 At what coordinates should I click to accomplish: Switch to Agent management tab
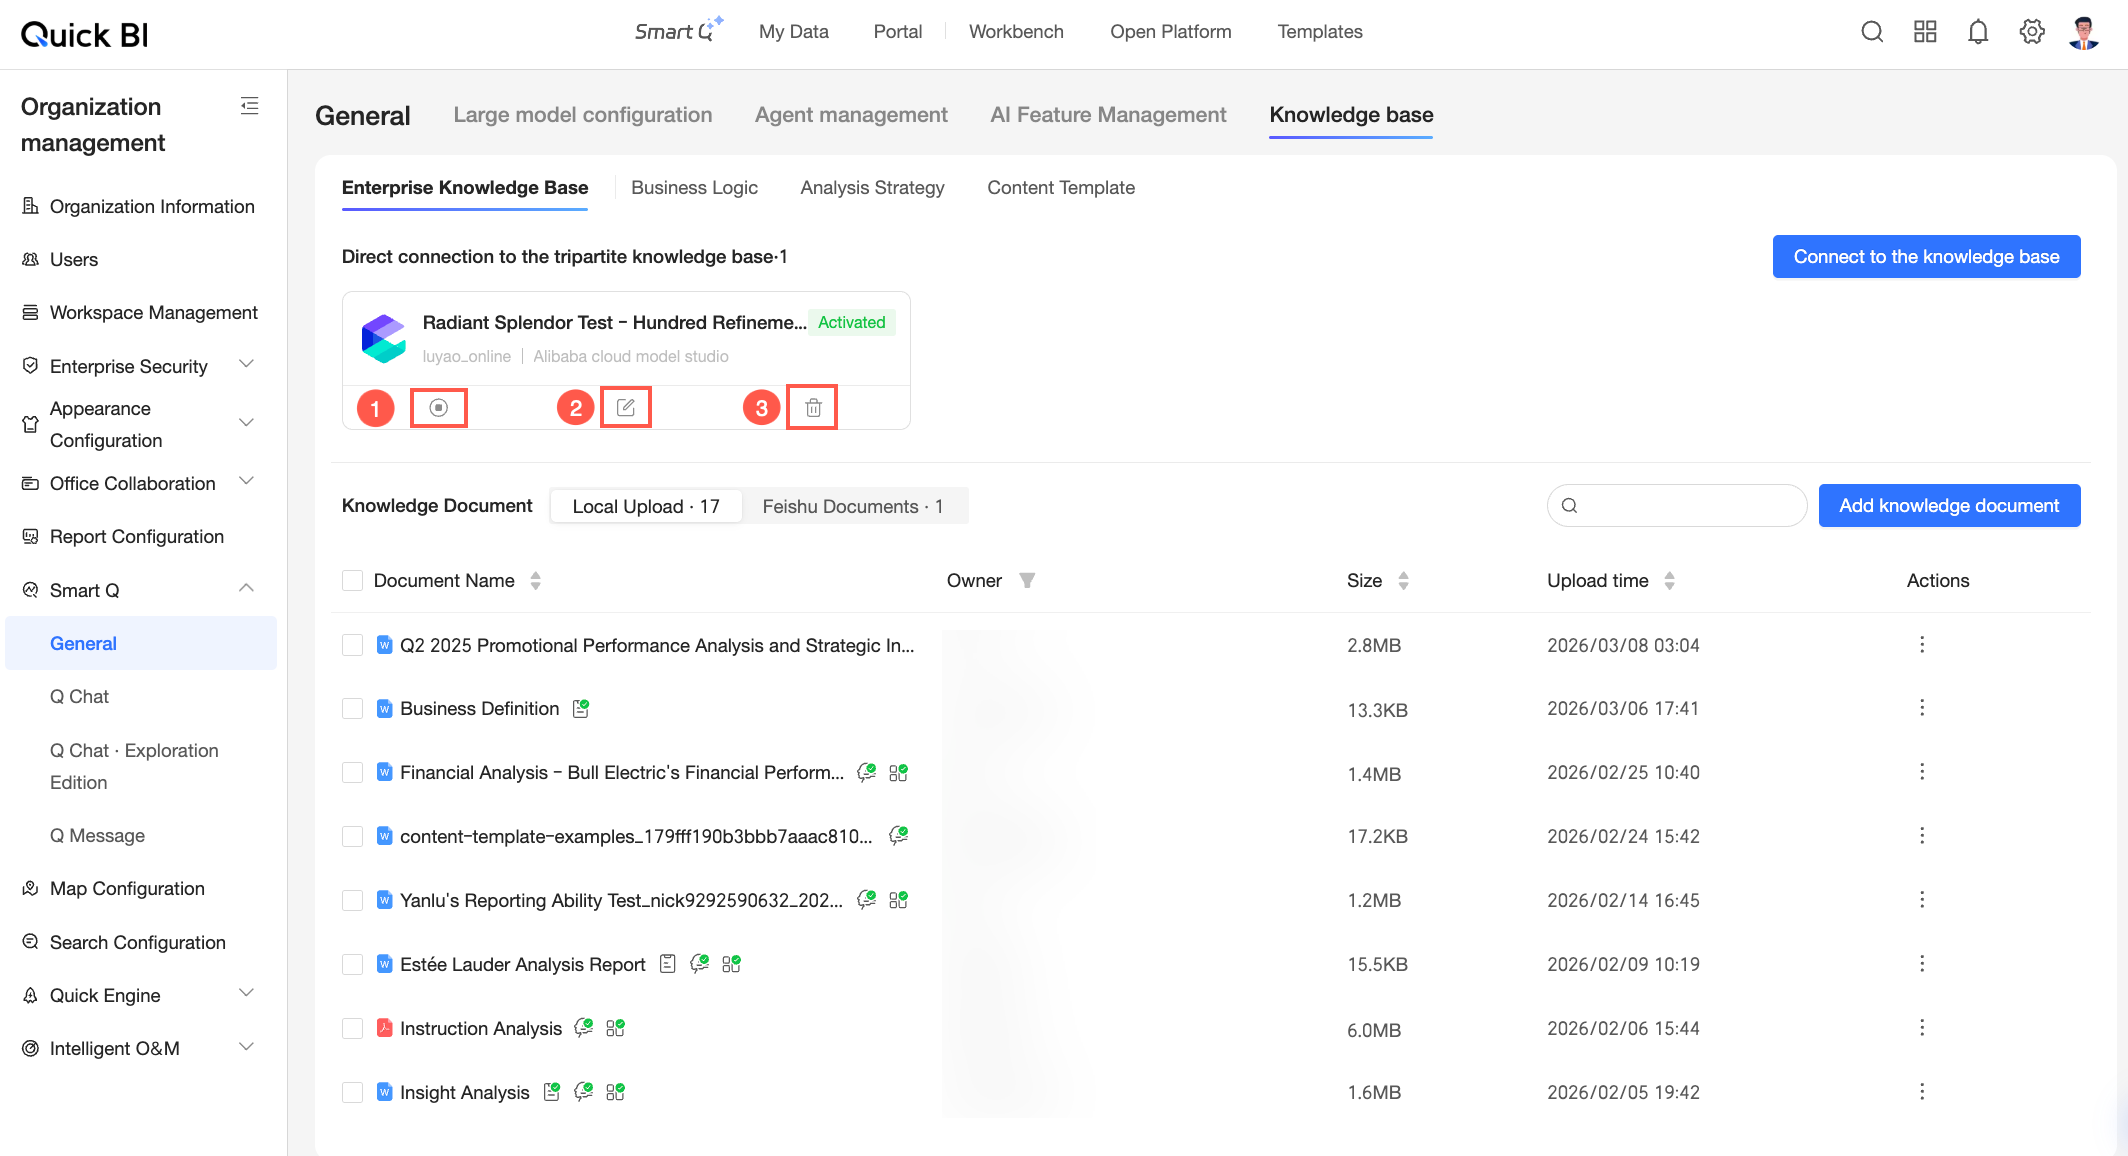click(x=851, y=115)
